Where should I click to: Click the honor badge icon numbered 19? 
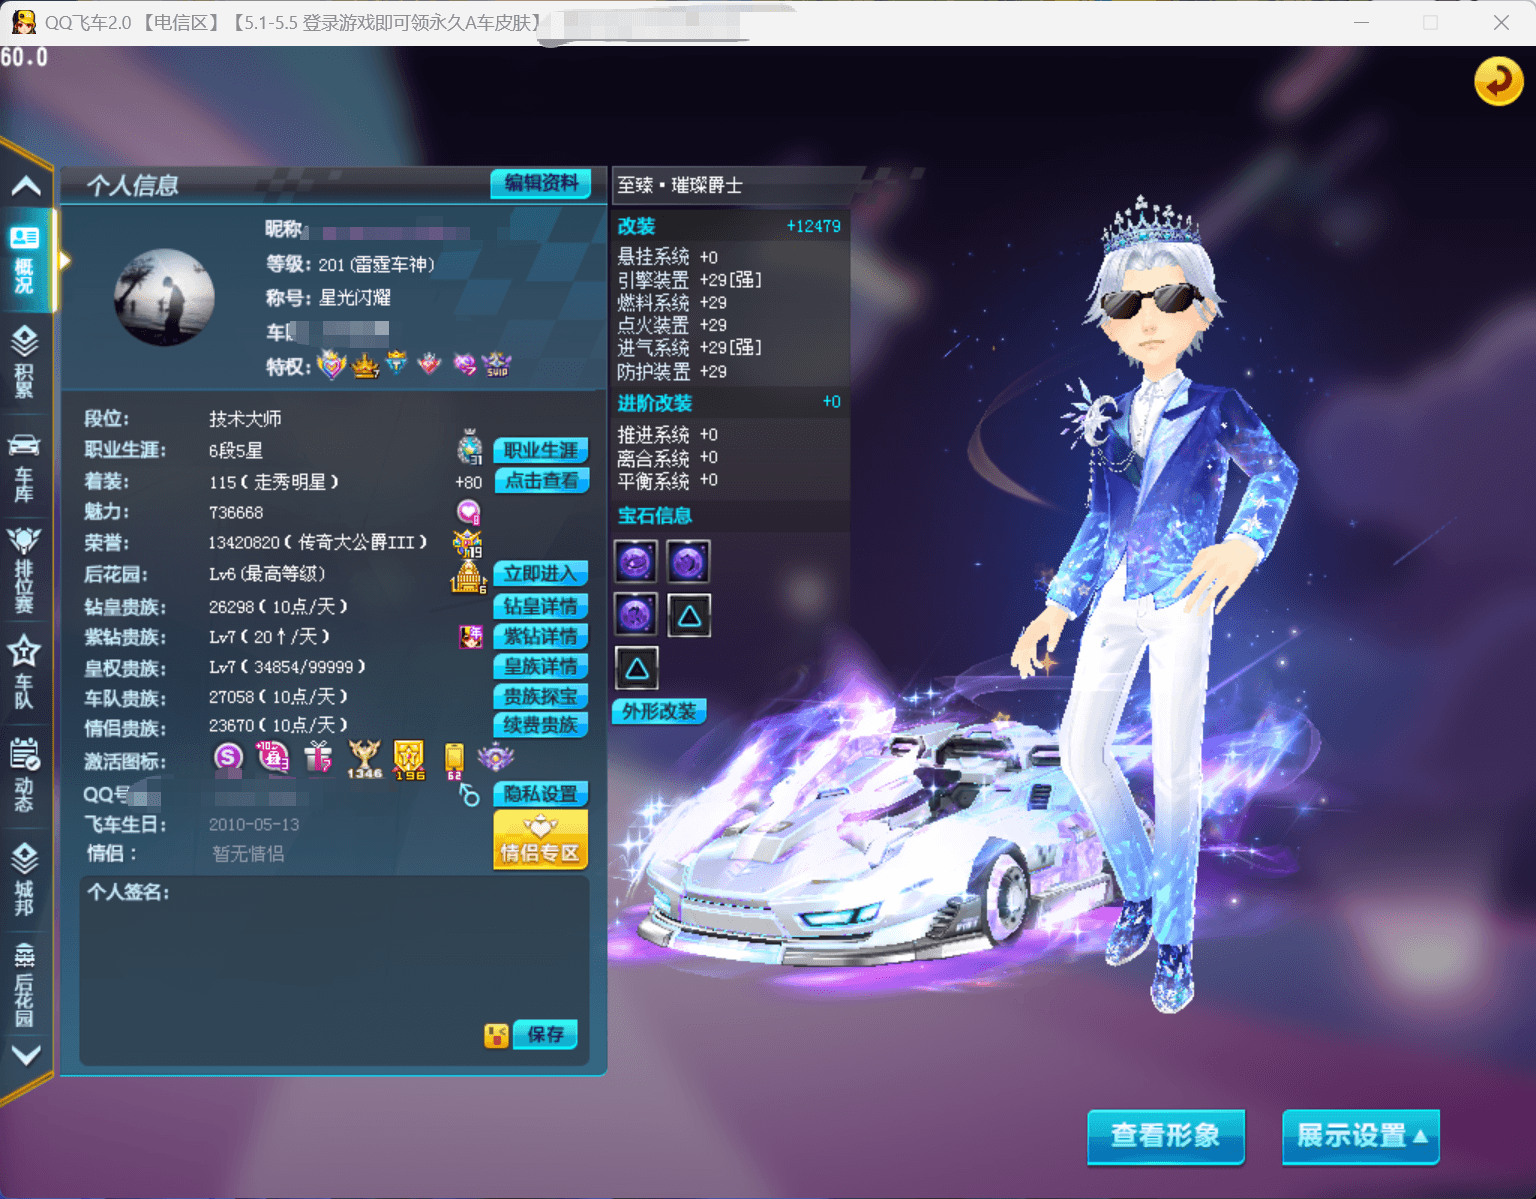(468, 543)
